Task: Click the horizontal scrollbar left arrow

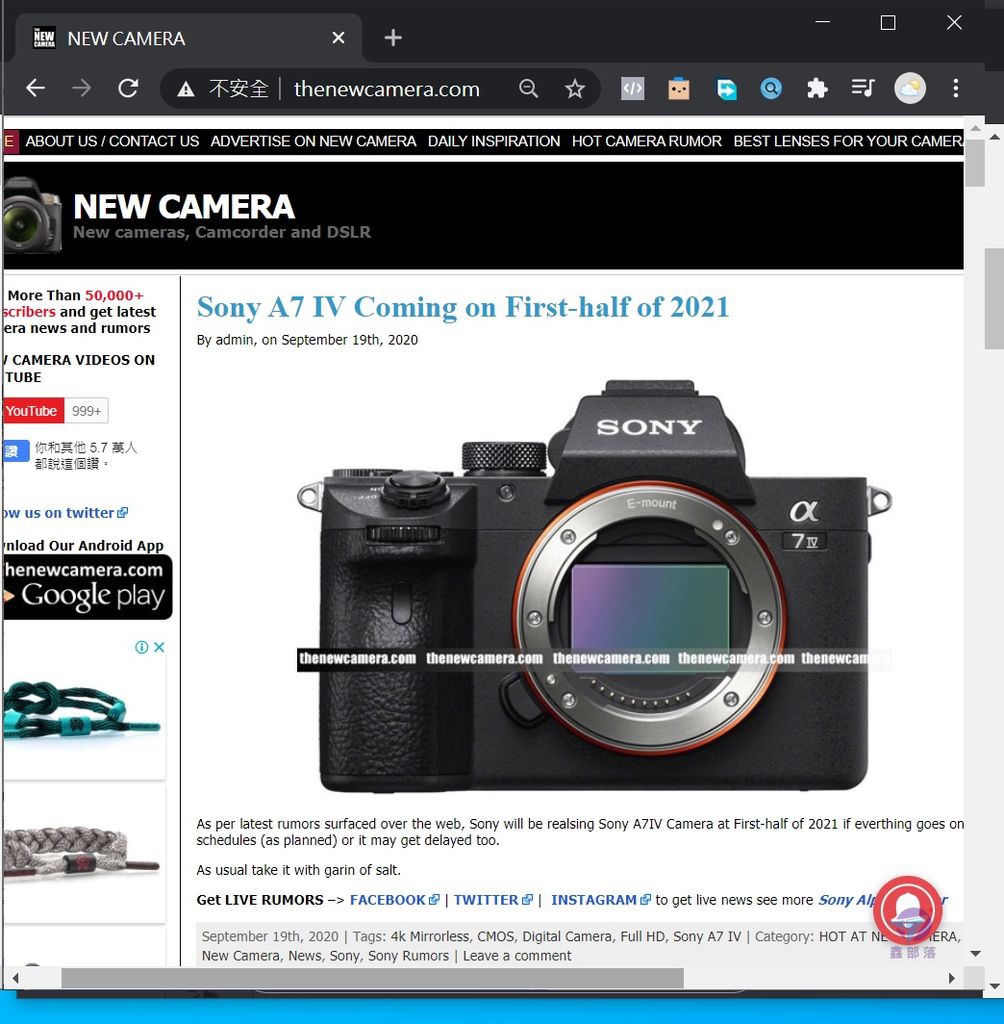Action: point(15,978)
